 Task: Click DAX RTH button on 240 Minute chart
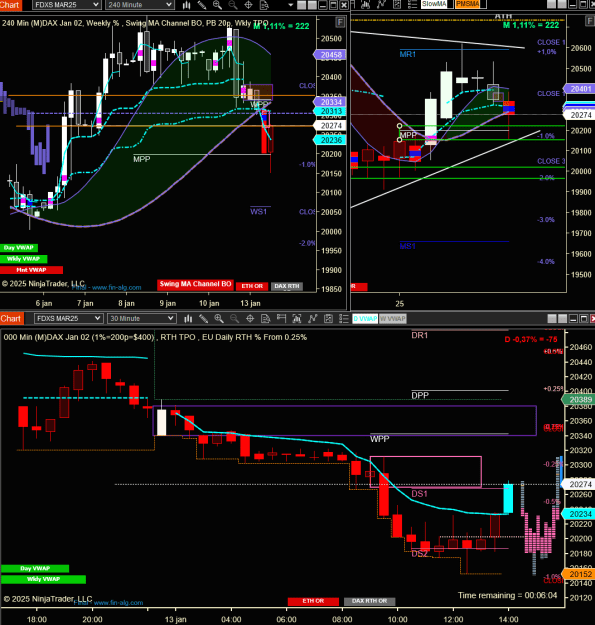tap(287, 286)
